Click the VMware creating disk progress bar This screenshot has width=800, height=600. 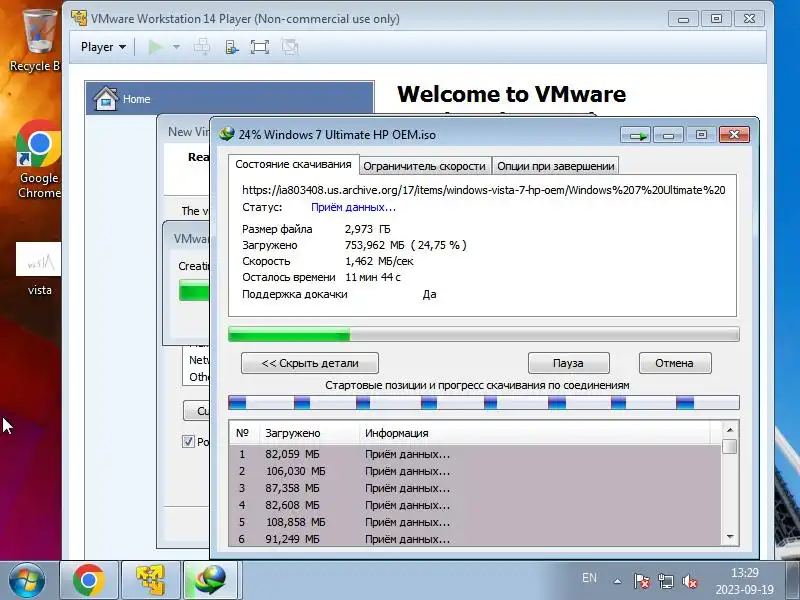194,290
